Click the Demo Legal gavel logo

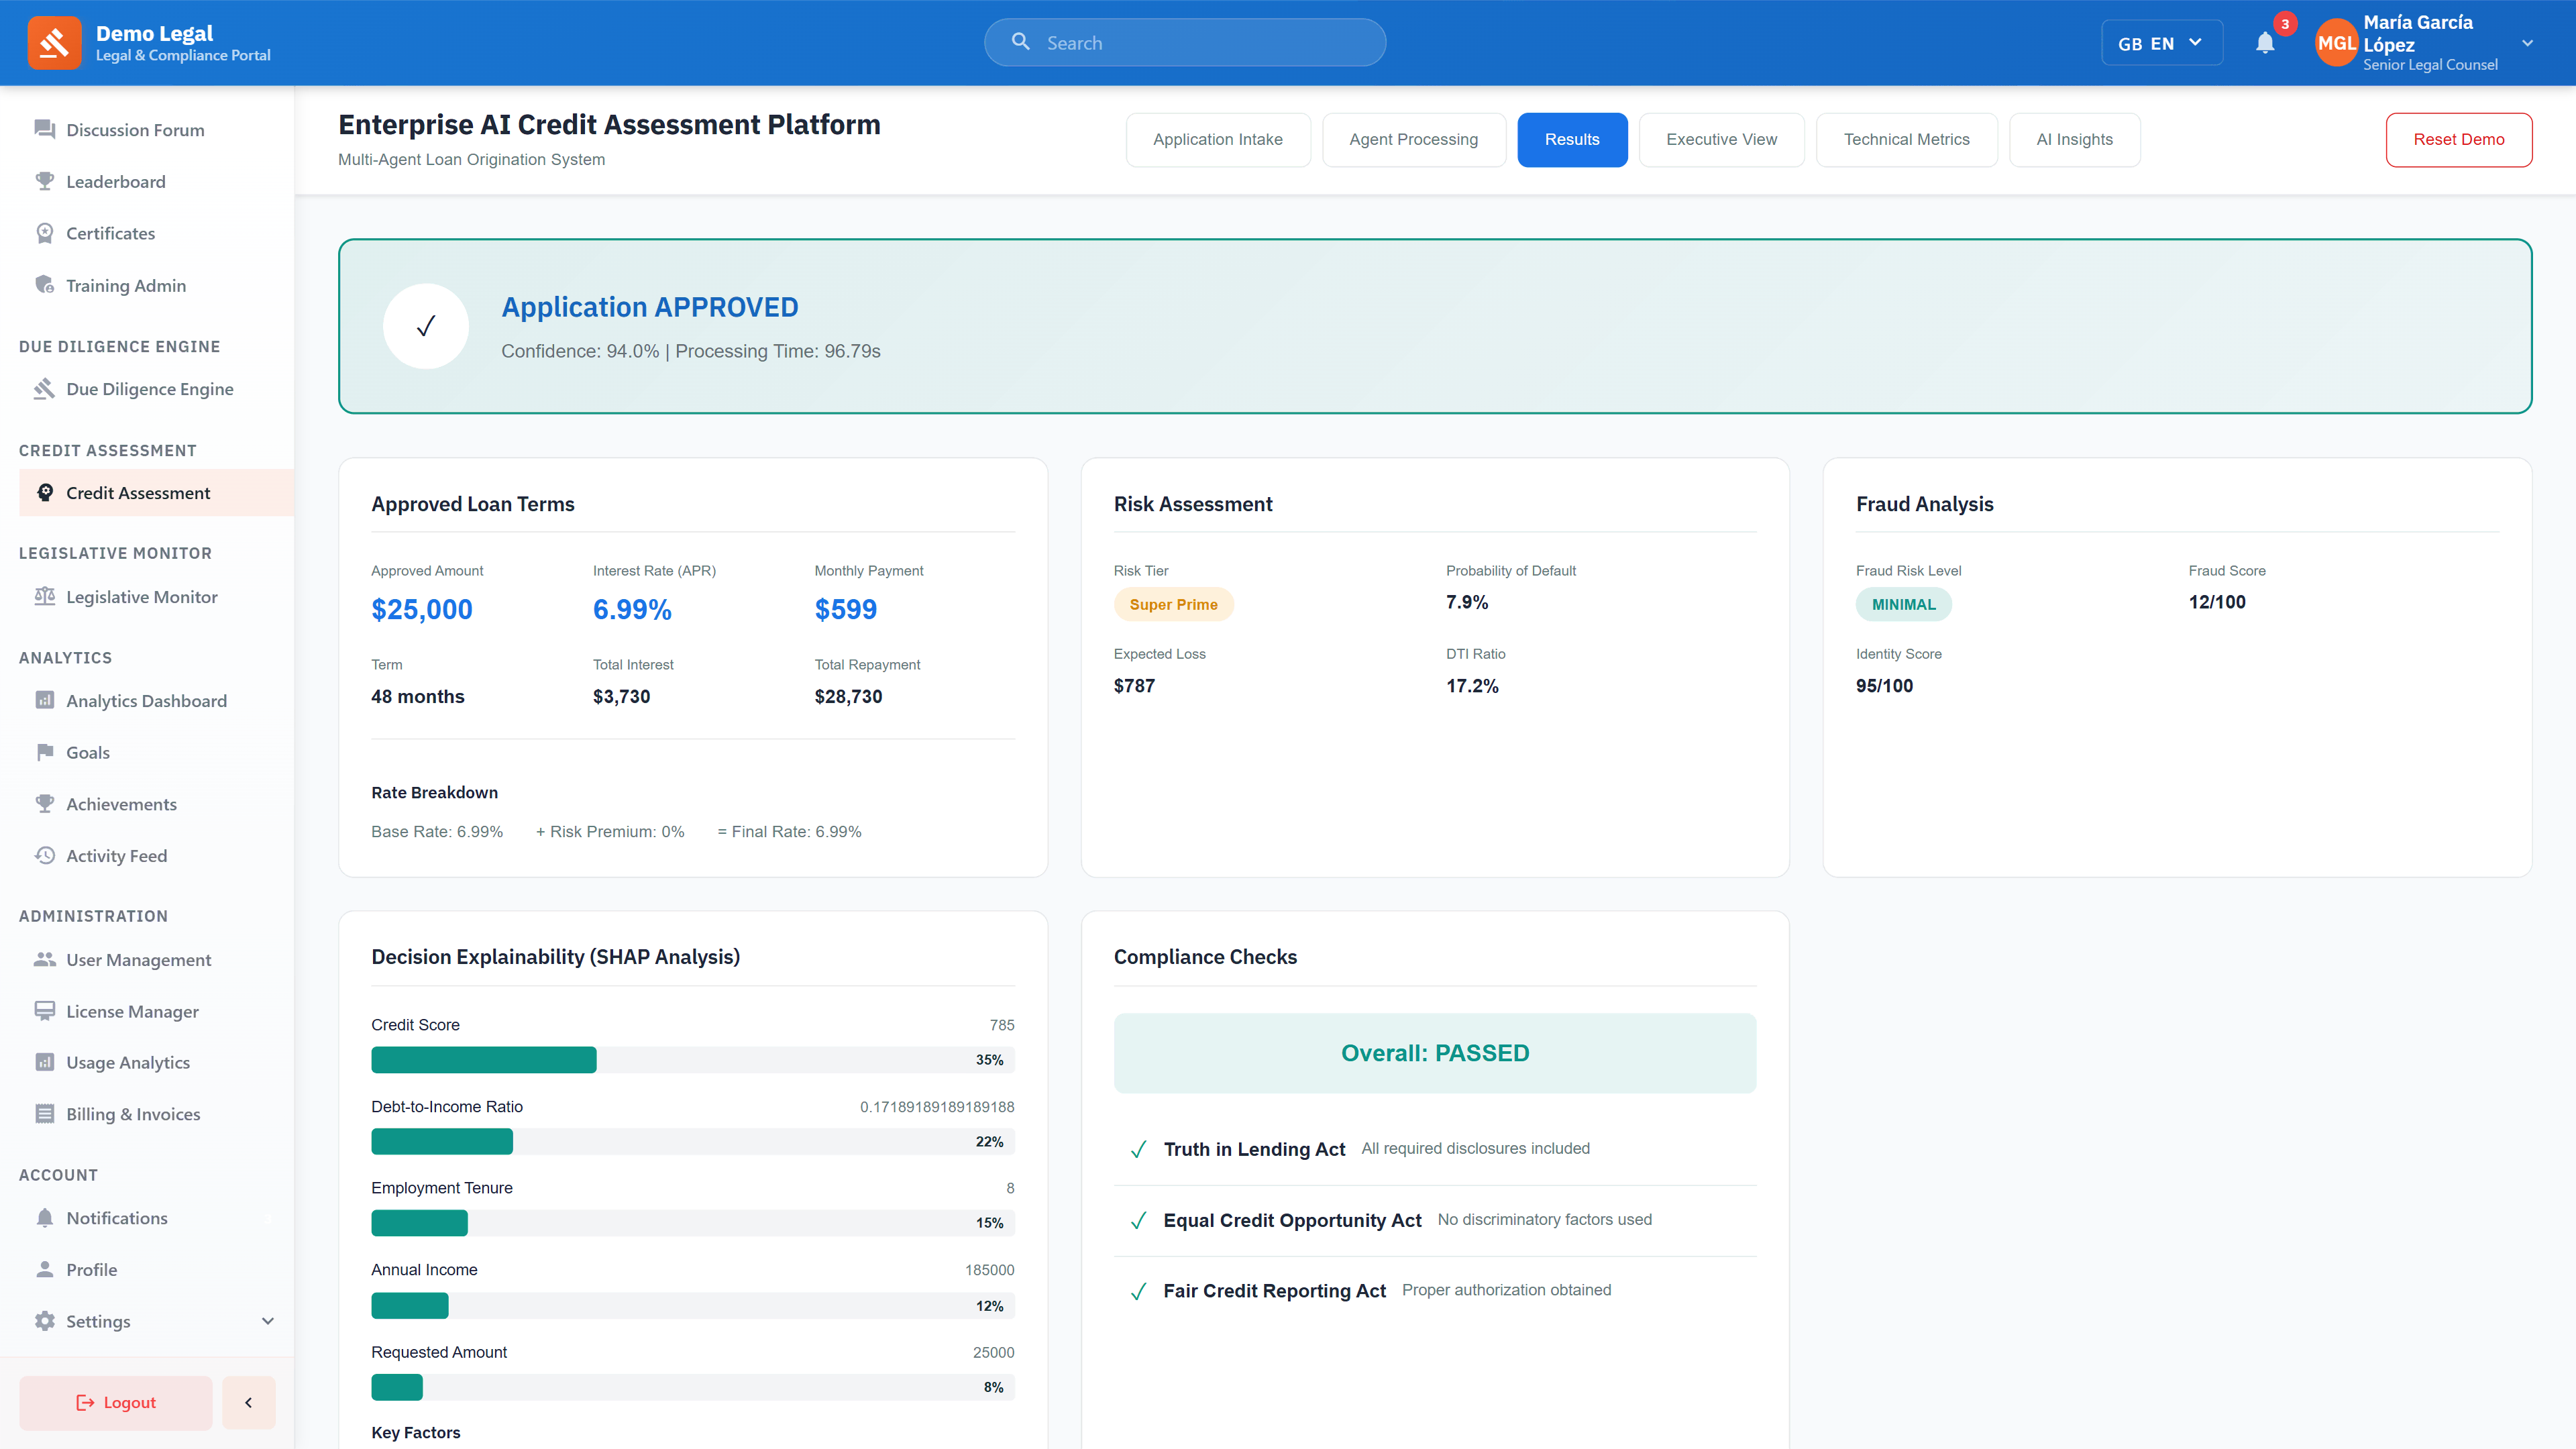(x=54, y=43)
